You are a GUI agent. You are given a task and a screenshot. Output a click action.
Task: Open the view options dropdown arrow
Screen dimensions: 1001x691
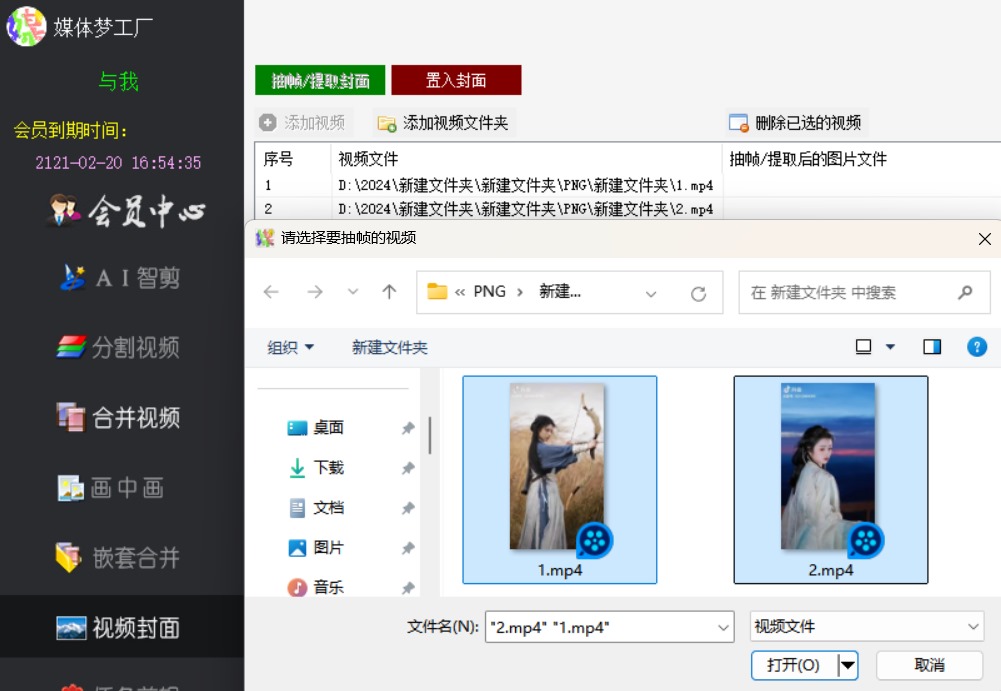pyautogui.click(x=891, y=347)
